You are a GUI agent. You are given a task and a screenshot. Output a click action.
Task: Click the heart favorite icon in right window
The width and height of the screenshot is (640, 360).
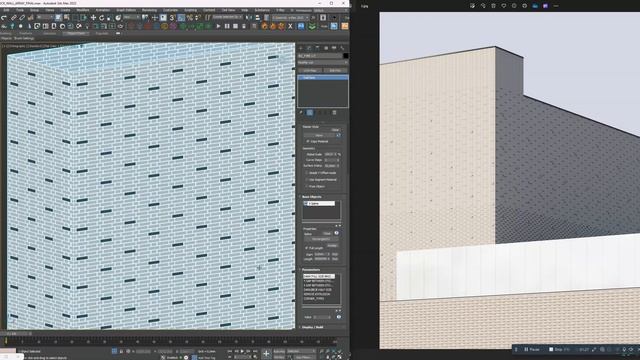point(504,6)
